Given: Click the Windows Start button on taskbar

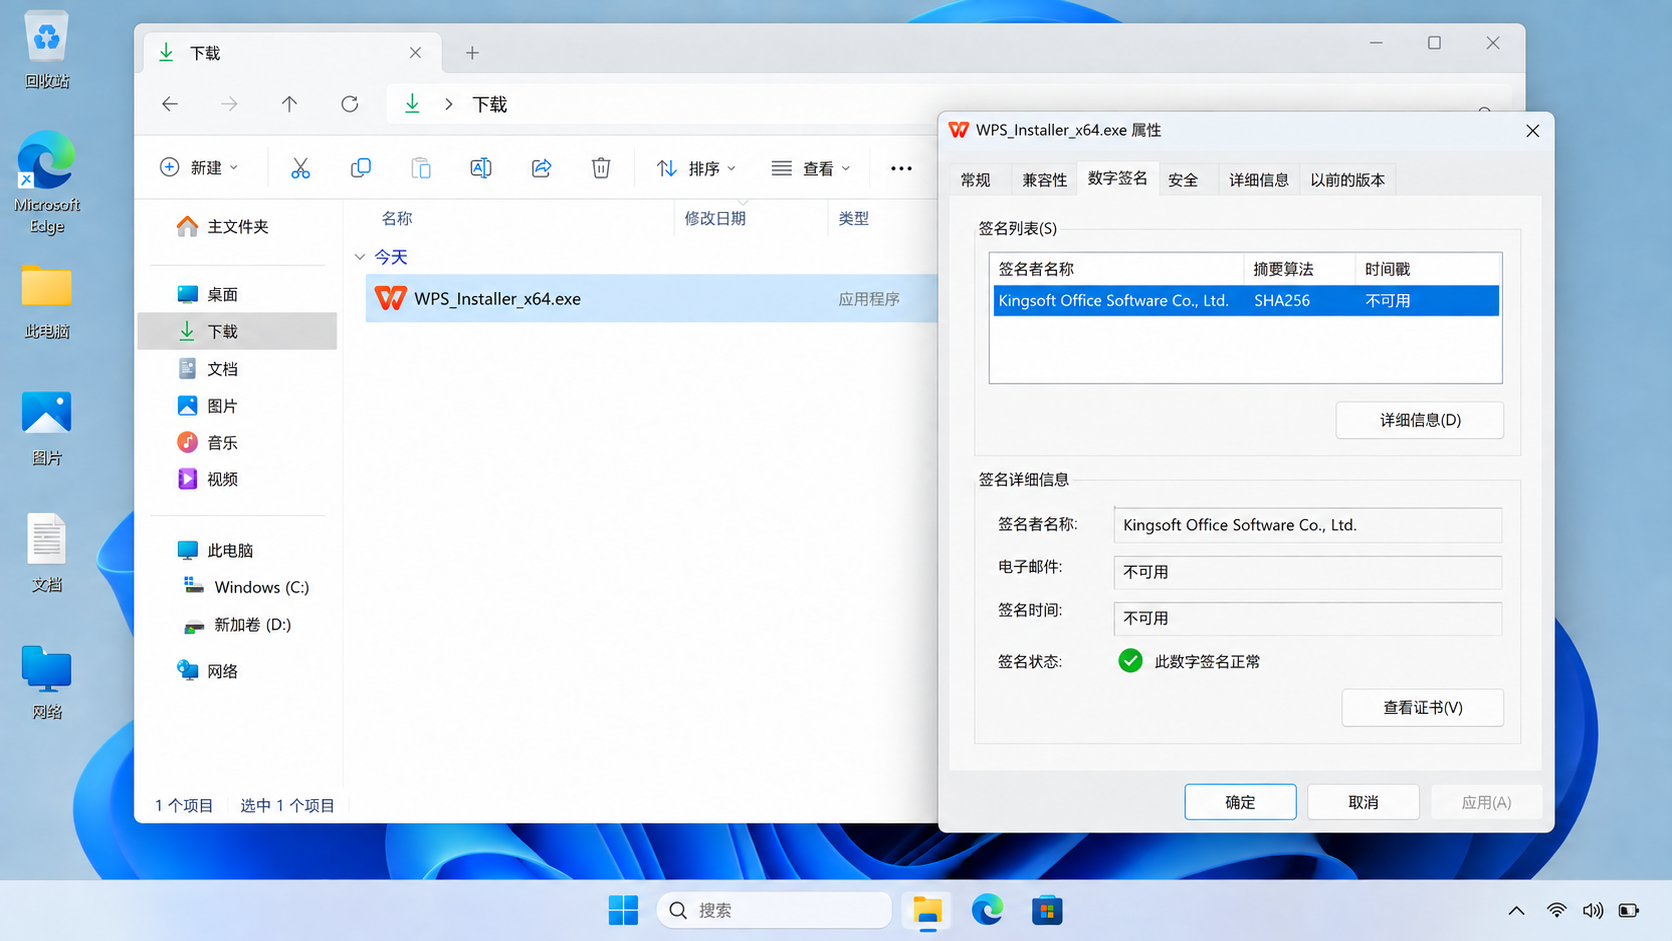Looking at the screenshot, I should (623, 910).
